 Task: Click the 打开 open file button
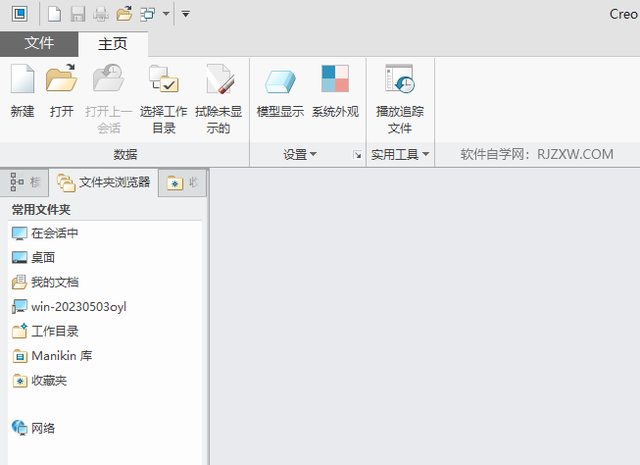click(62, 91)
